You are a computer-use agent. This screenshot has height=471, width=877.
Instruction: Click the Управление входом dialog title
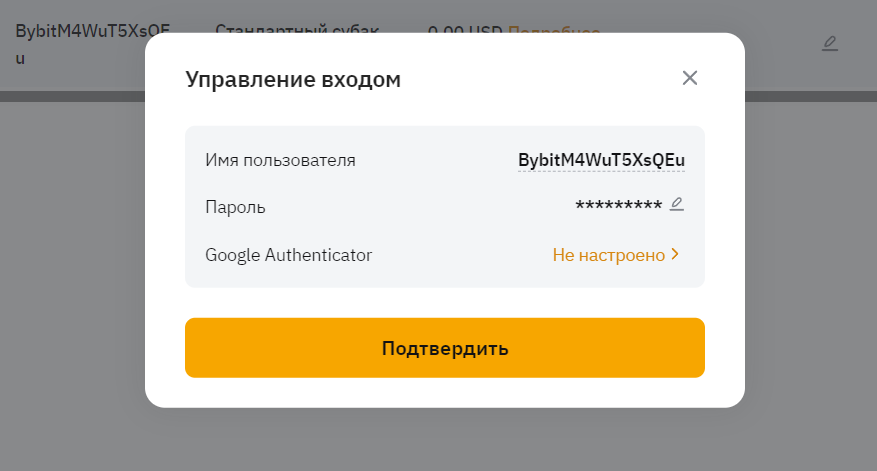(293, 79)
